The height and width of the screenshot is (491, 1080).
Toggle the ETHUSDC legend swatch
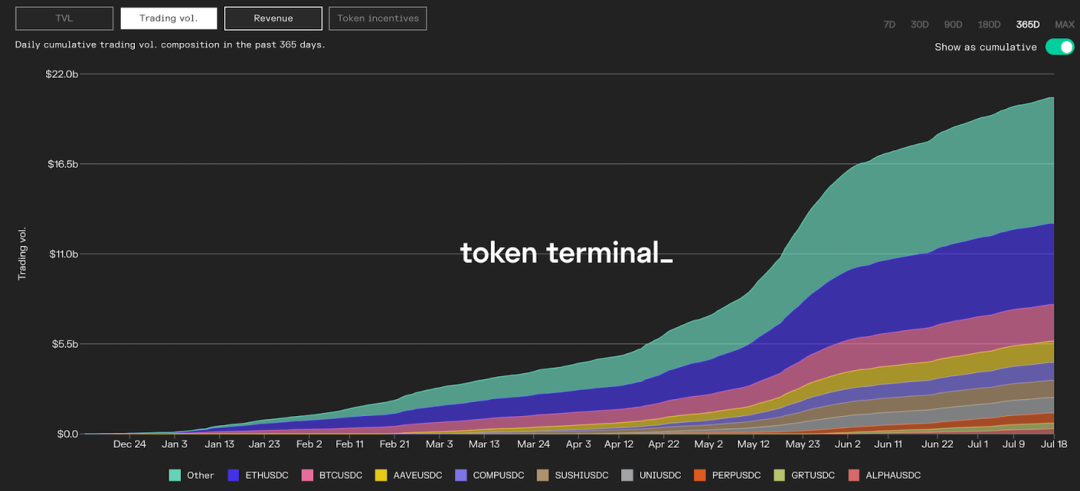[233, 475]
